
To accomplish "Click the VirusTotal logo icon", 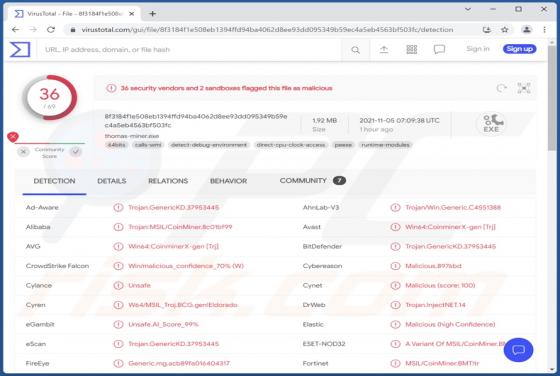I will tap(20, 49).
